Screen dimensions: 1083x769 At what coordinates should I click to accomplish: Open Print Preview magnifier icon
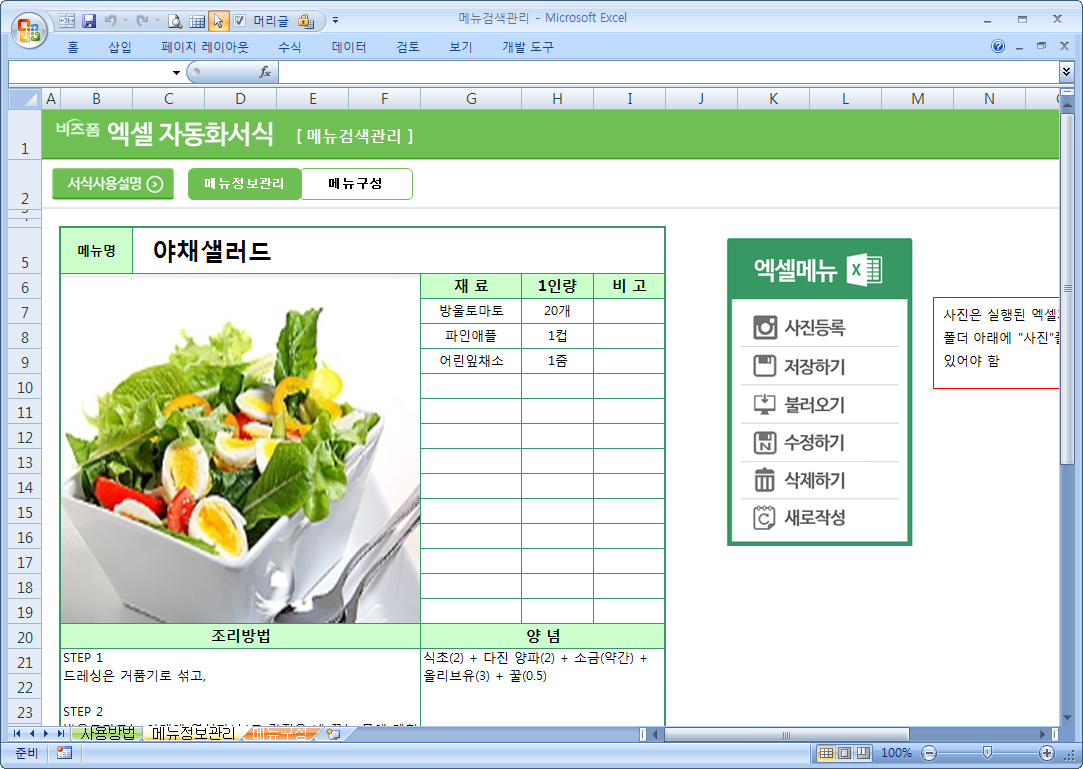coord(175,21)
